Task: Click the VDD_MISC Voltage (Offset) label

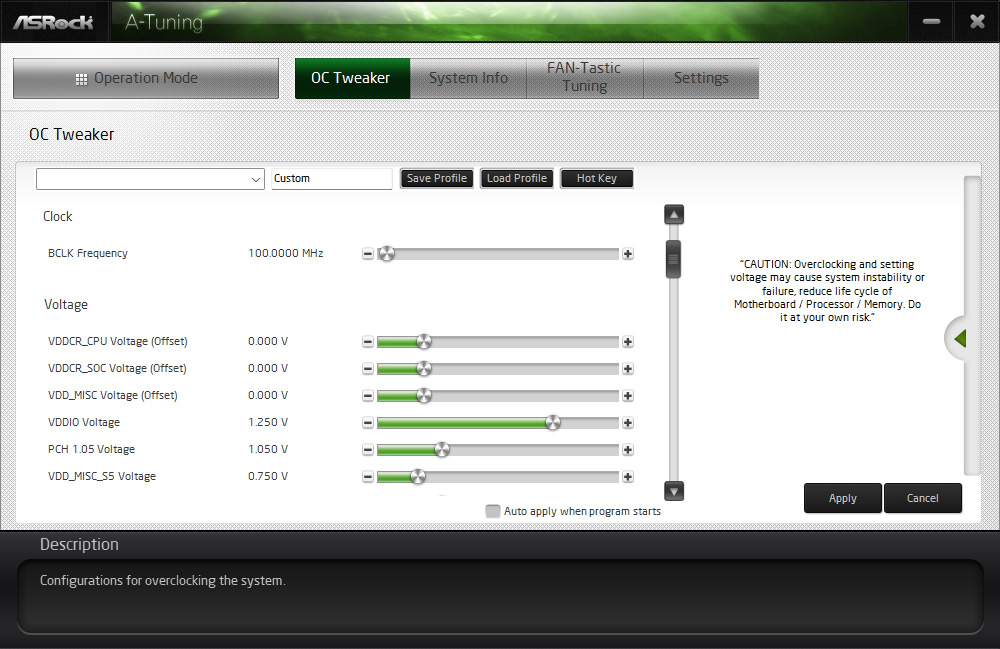Action: pos(113,395)
